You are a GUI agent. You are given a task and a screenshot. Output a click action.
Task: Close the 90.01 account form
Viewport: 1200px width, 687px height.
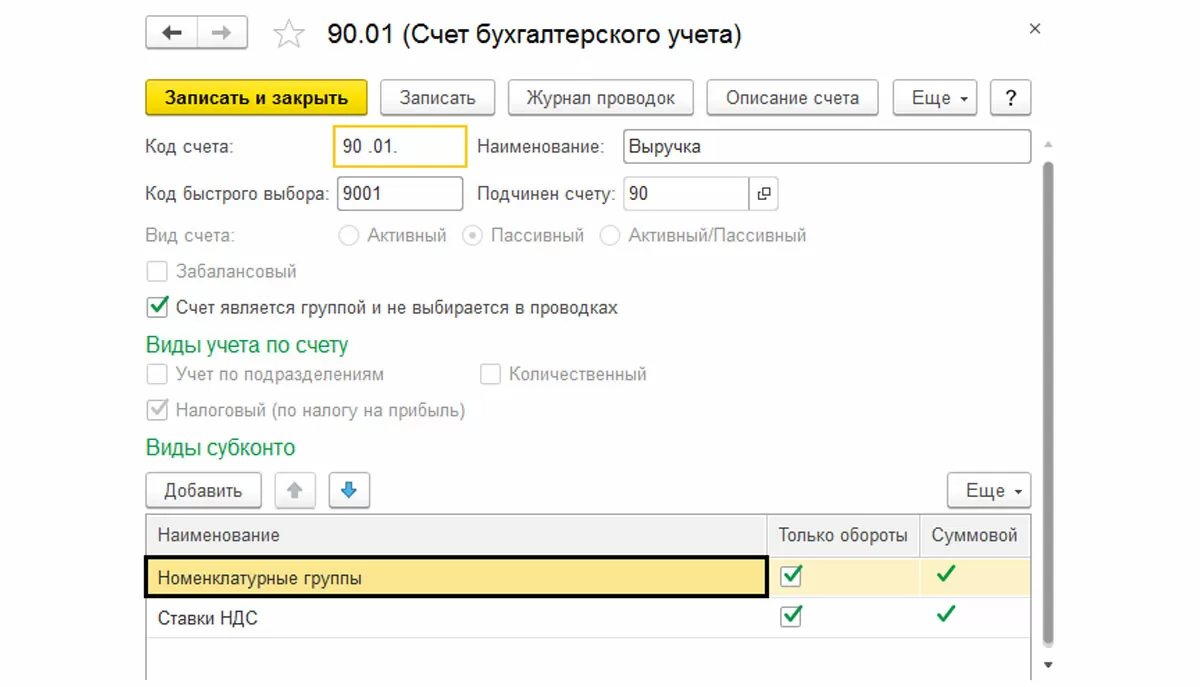tap(1035, 29)
